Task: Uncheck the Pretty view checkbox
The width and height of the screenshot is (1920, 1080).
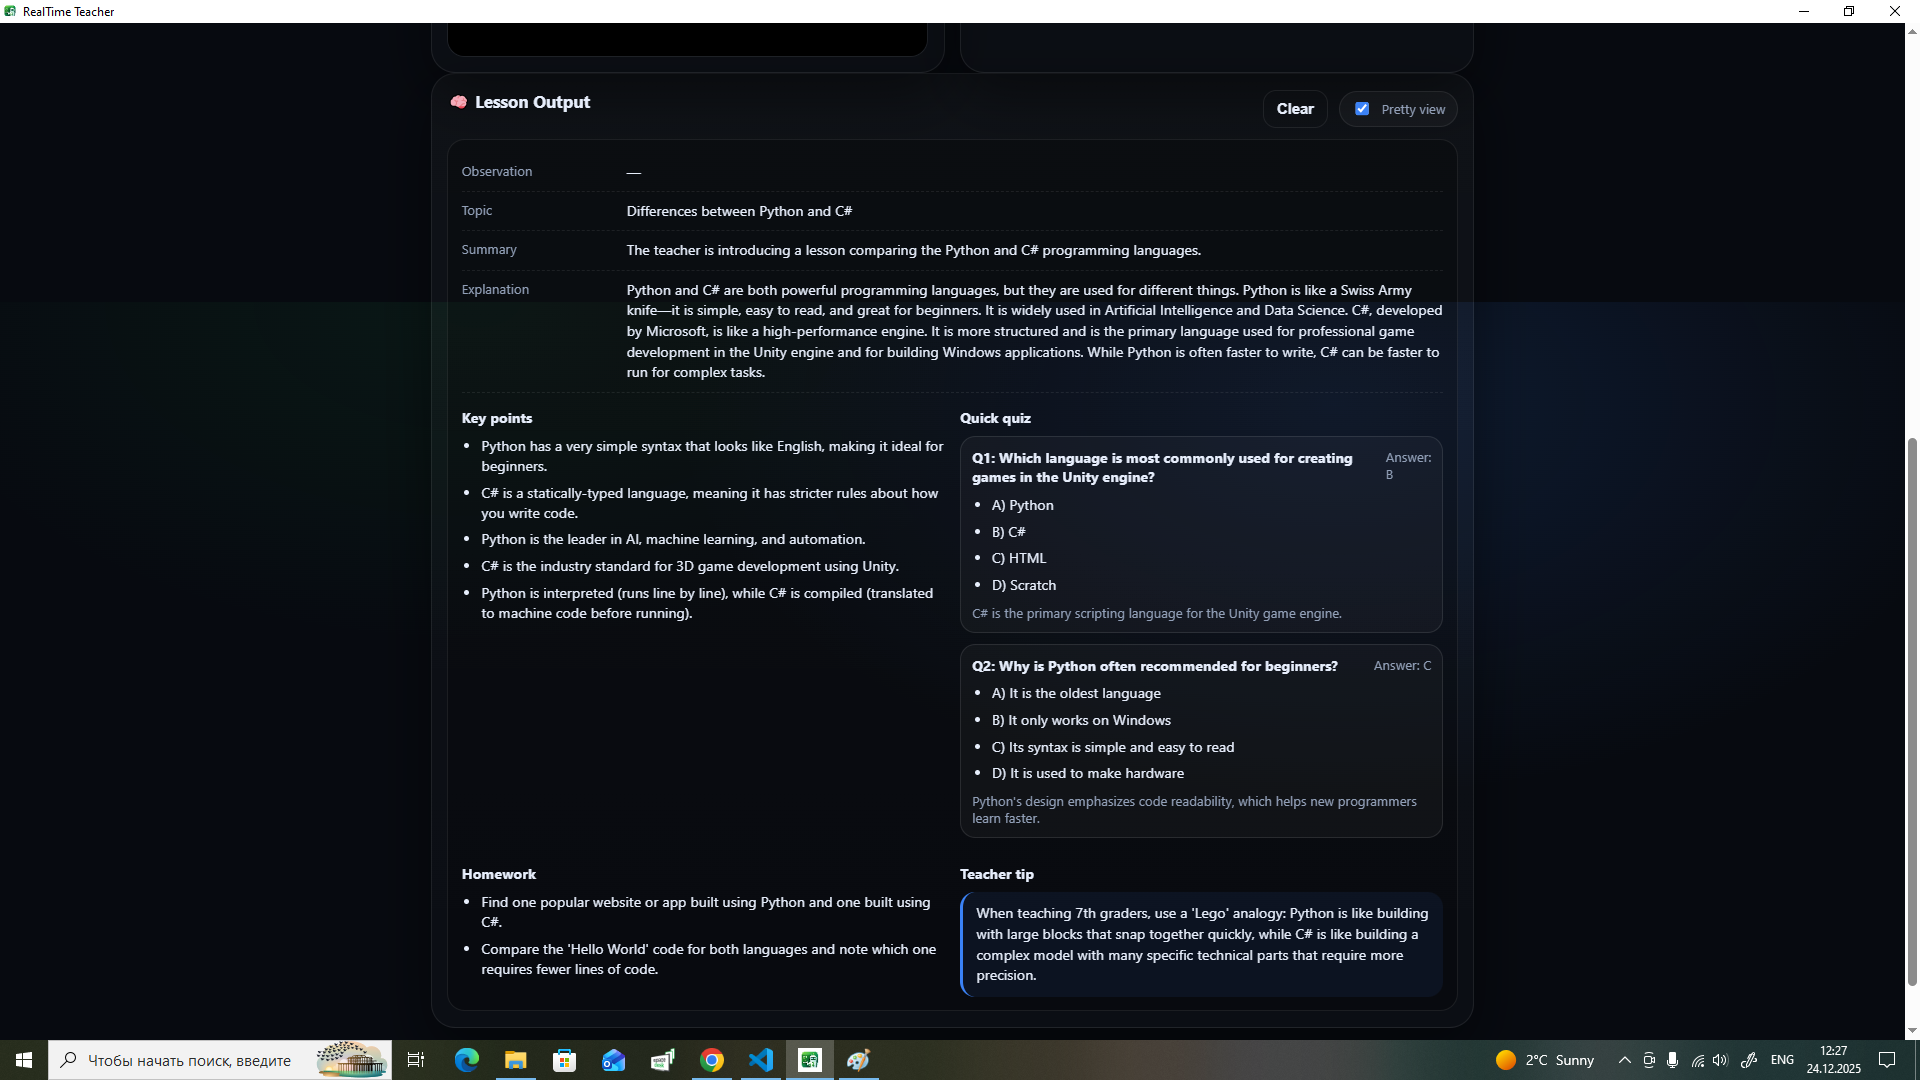Action: (1362, 109)
